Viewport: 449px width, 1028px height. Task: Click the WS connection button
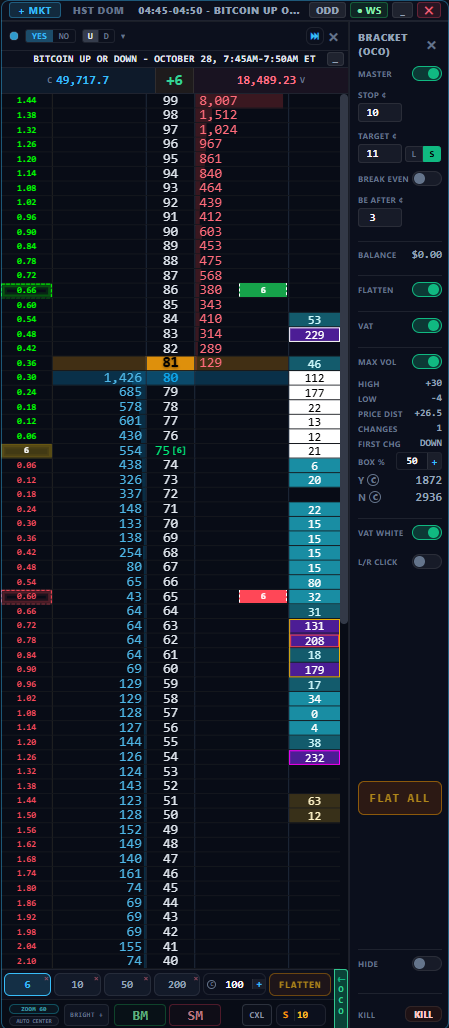[369, 10]
